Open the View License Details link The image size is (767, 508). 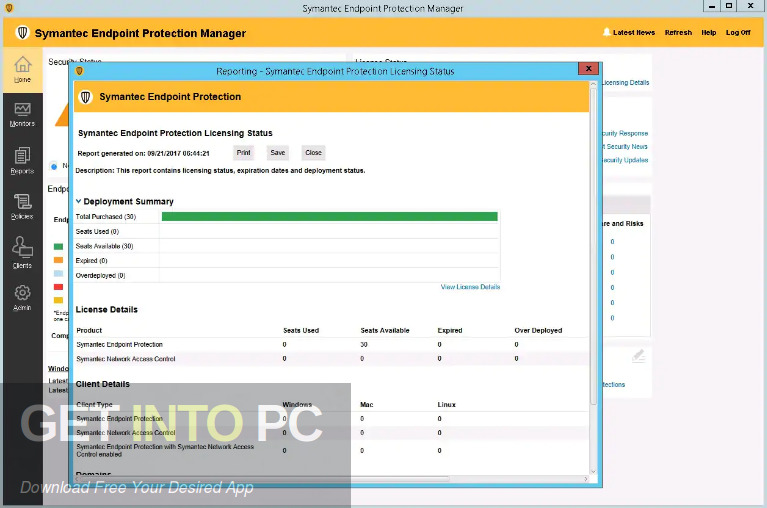point(470,287)
